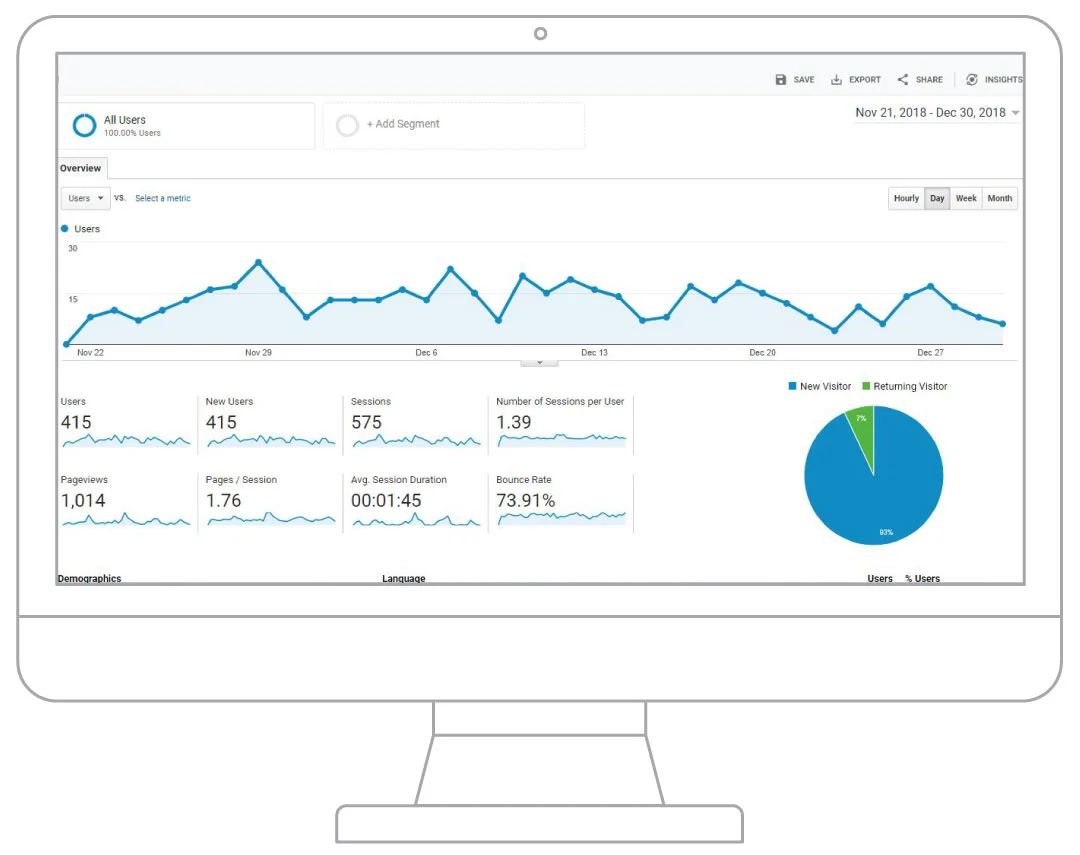1080x855 pixels.
Task: Open the Users metric dropdown
Action: (85, 198)
